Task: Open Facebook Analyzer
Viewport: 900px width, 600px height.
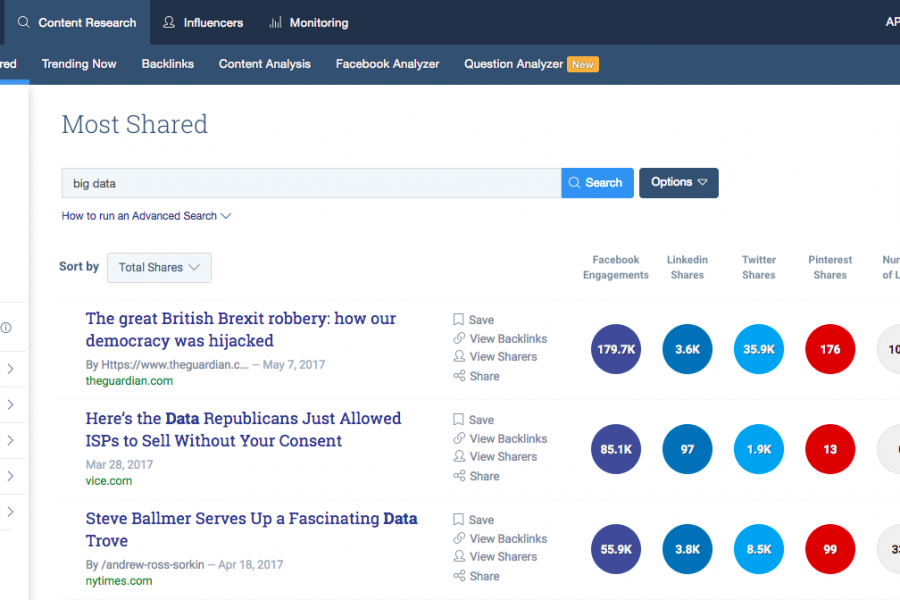Action: pyautogui.click(x=387, y=64)
